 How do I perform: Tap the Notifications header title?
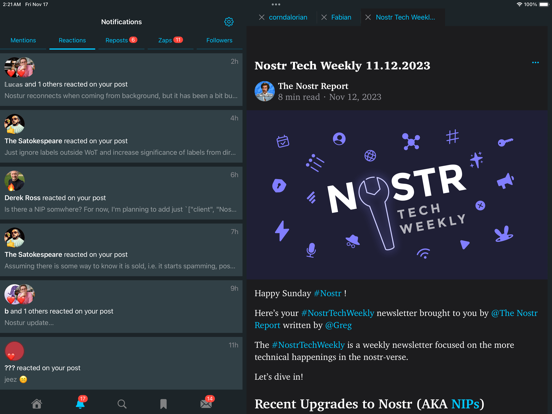(x=121, y=22)
